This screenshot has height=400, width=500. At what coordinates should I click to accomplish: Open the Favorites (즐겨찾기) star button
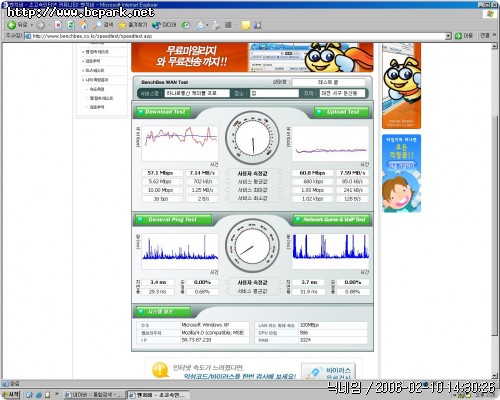(132, 25)
